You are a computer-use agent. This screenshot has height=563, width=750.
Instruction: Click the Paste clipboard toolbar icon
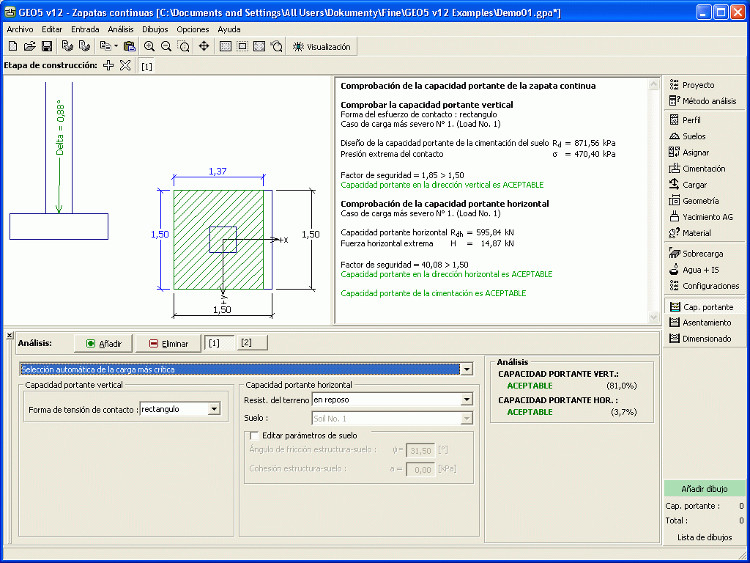pyautogui.click(x=129, y=46)
